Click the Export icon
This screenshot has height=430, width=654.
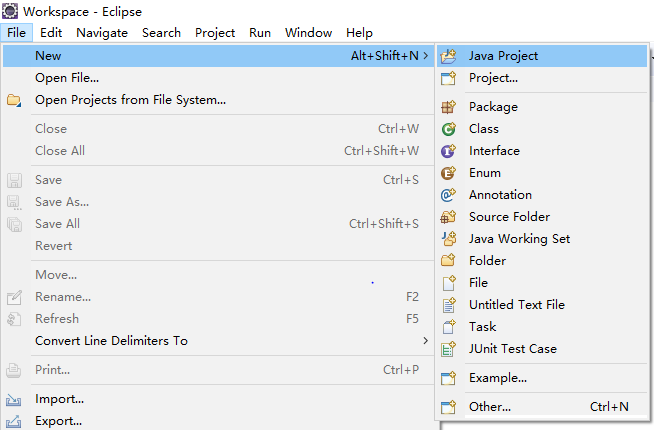pos(14,421)
